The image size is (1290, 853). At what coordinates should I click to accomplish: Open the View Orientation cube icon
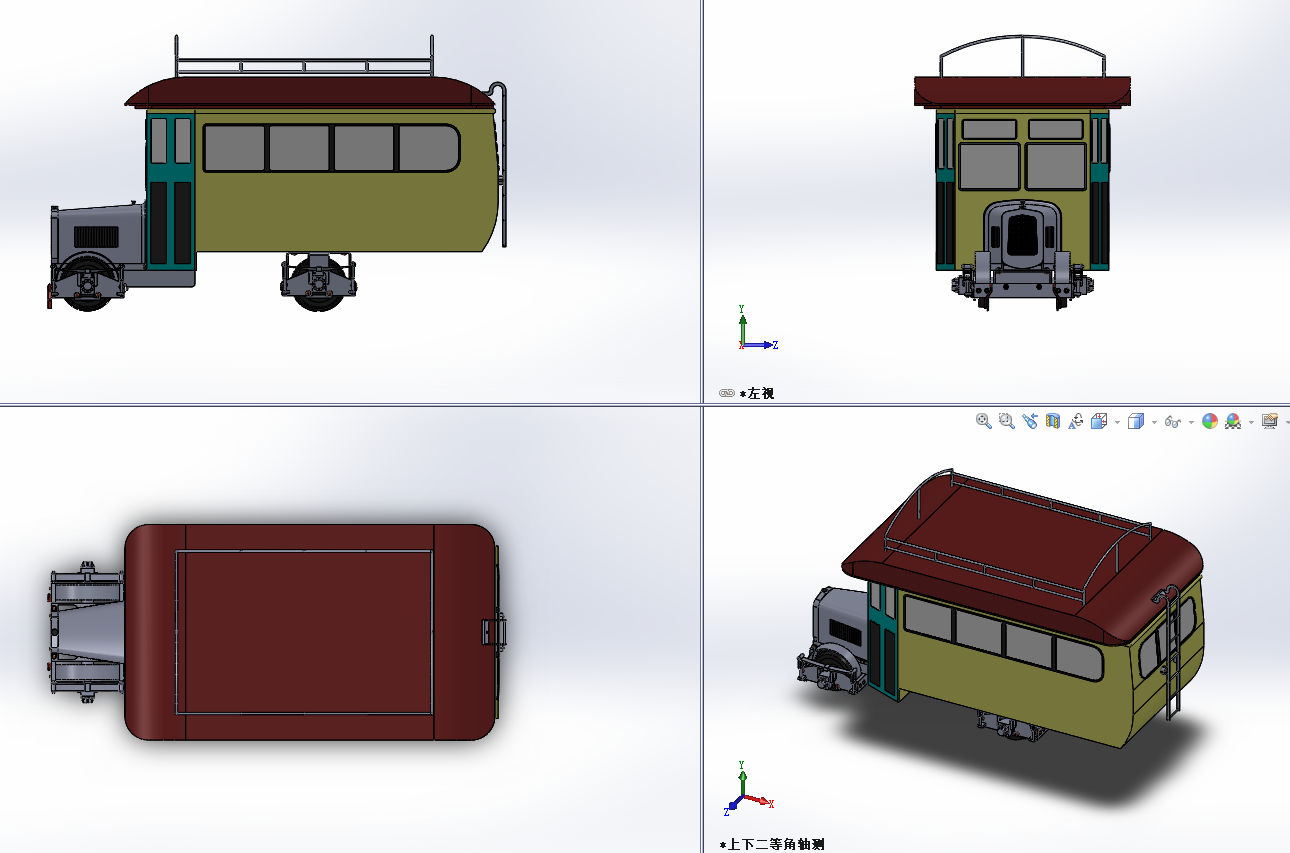click(1099, 422)
